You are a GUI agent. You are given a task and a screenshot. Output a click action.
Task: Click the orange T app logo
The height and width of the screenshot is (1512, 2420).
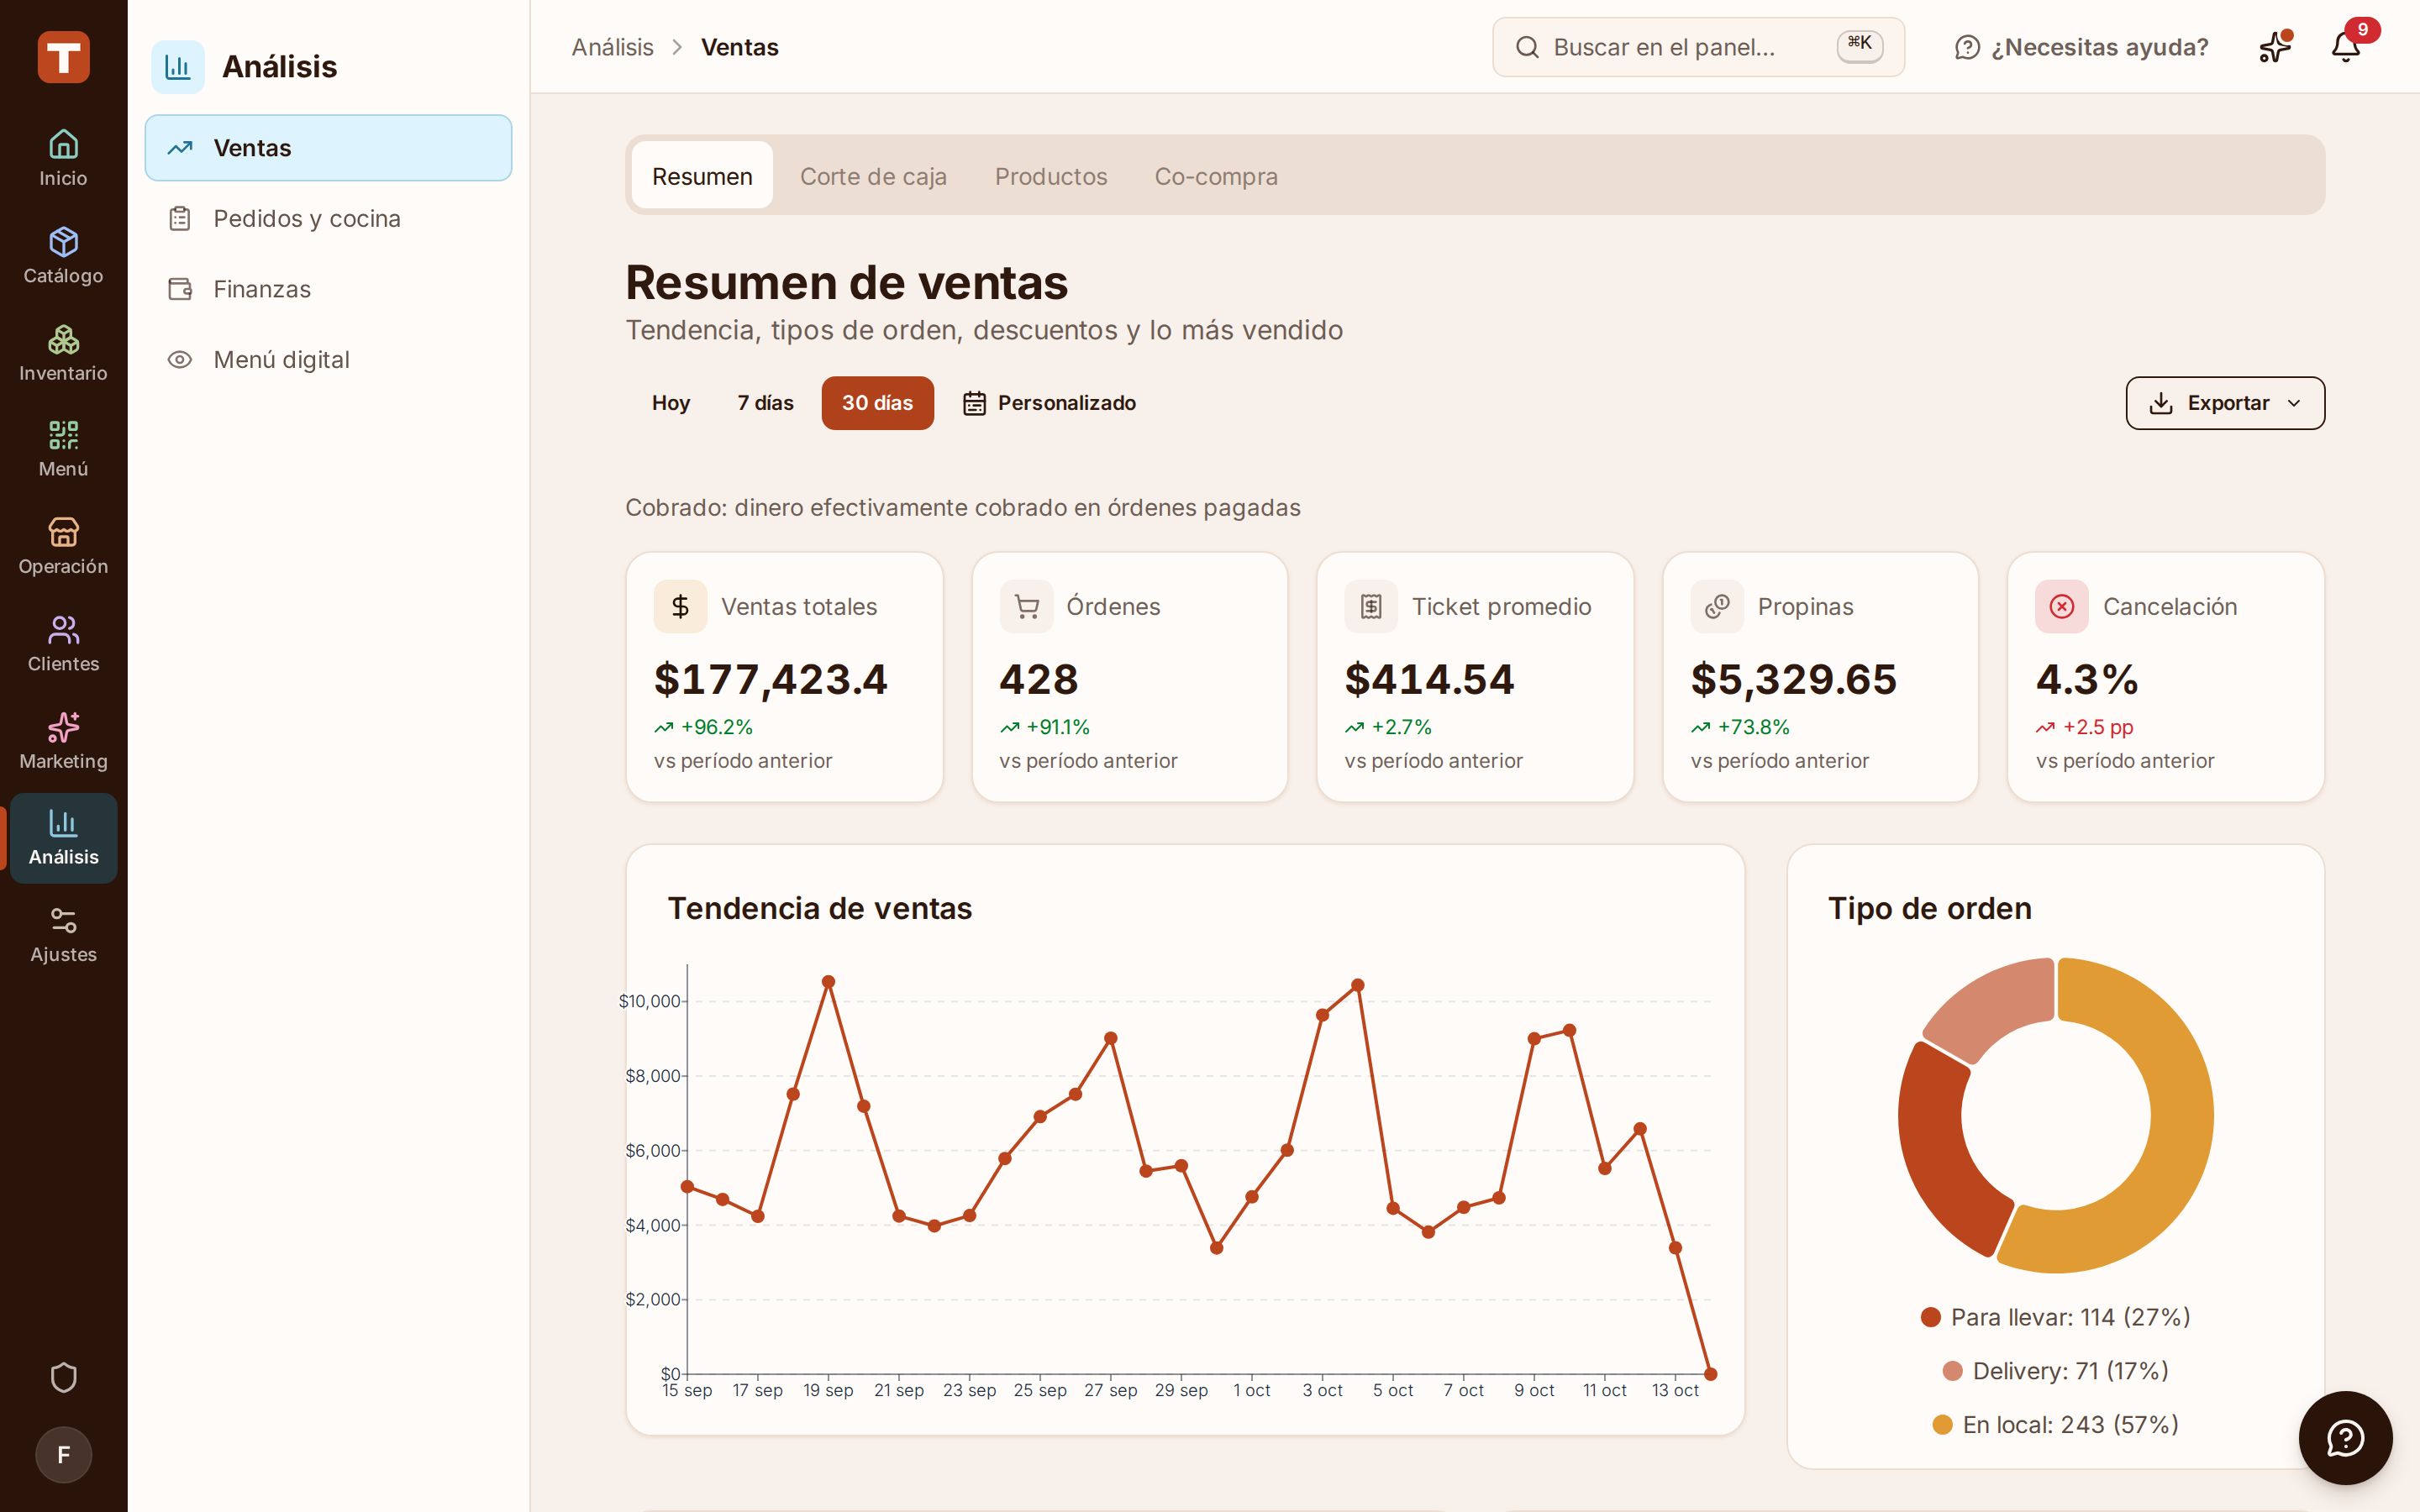pos(63,57)
